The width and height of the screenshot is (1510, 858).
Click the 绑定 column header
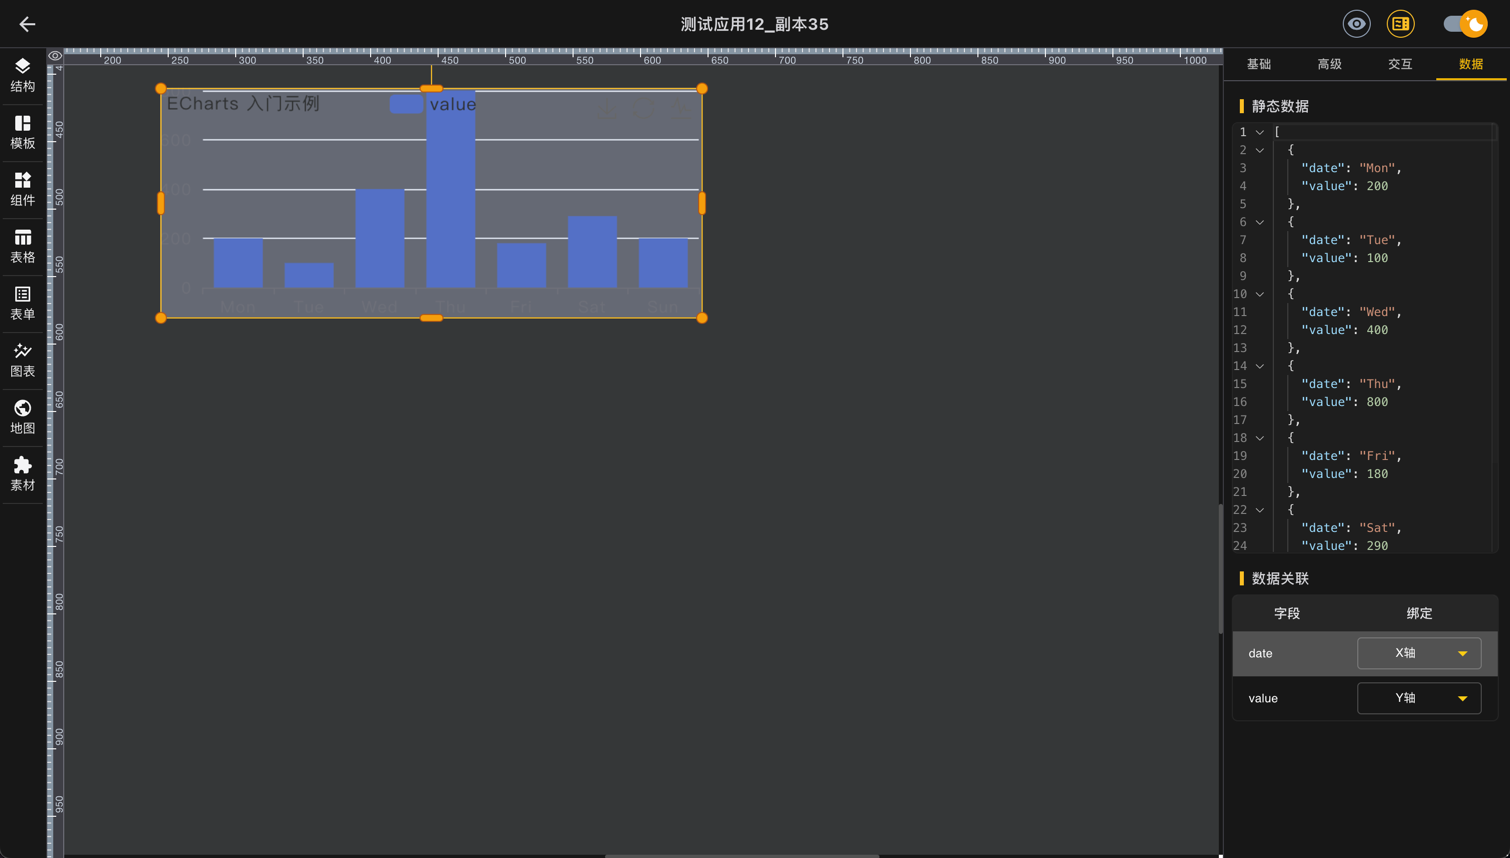(1419, 613)
